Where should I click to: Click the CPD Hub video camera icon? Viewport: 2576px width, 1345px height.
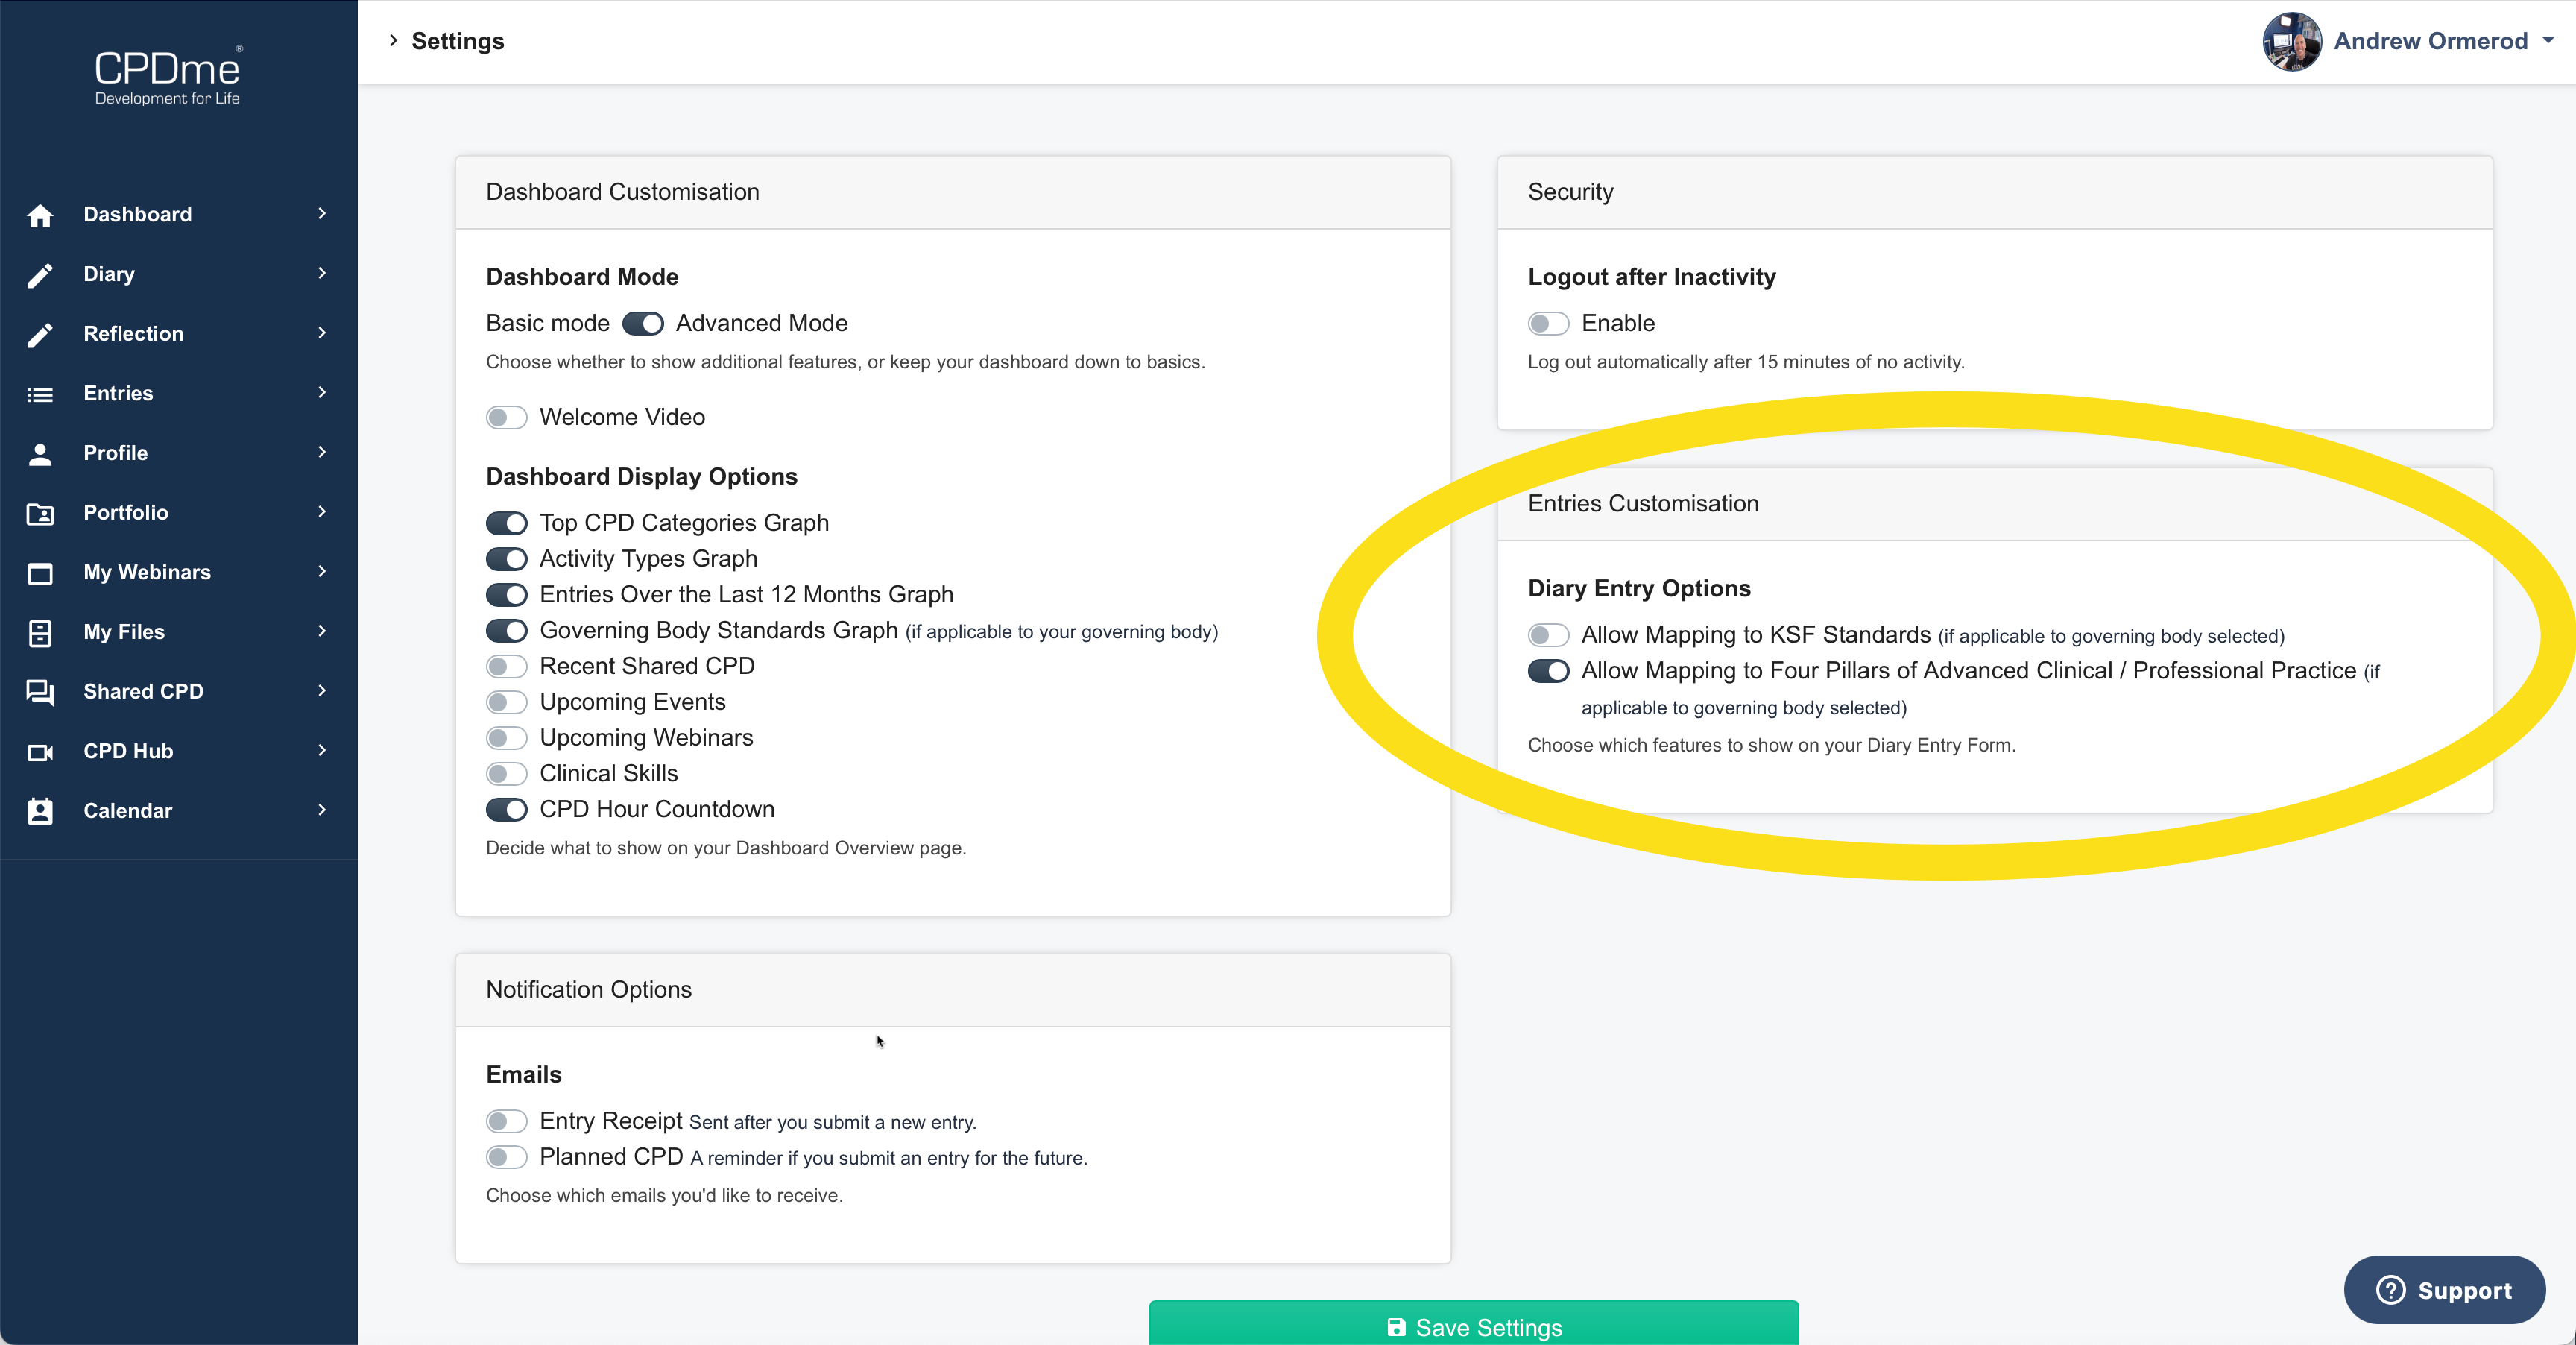click(x=40, y=752)
